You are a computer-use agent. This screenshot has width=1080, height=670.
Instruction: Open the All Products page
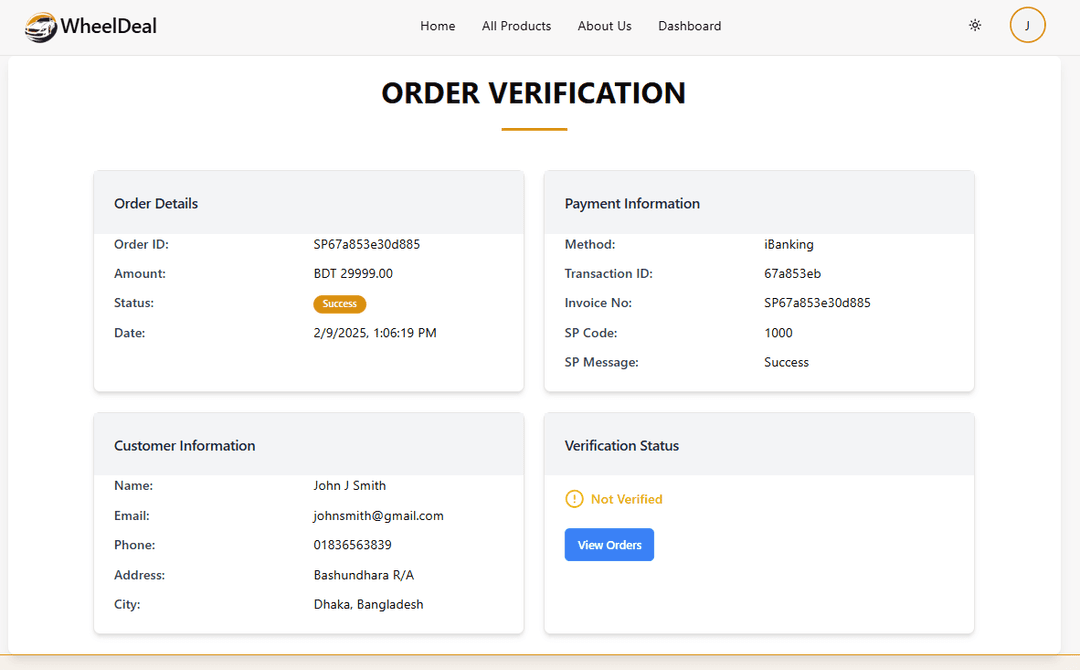pos(516,26)
